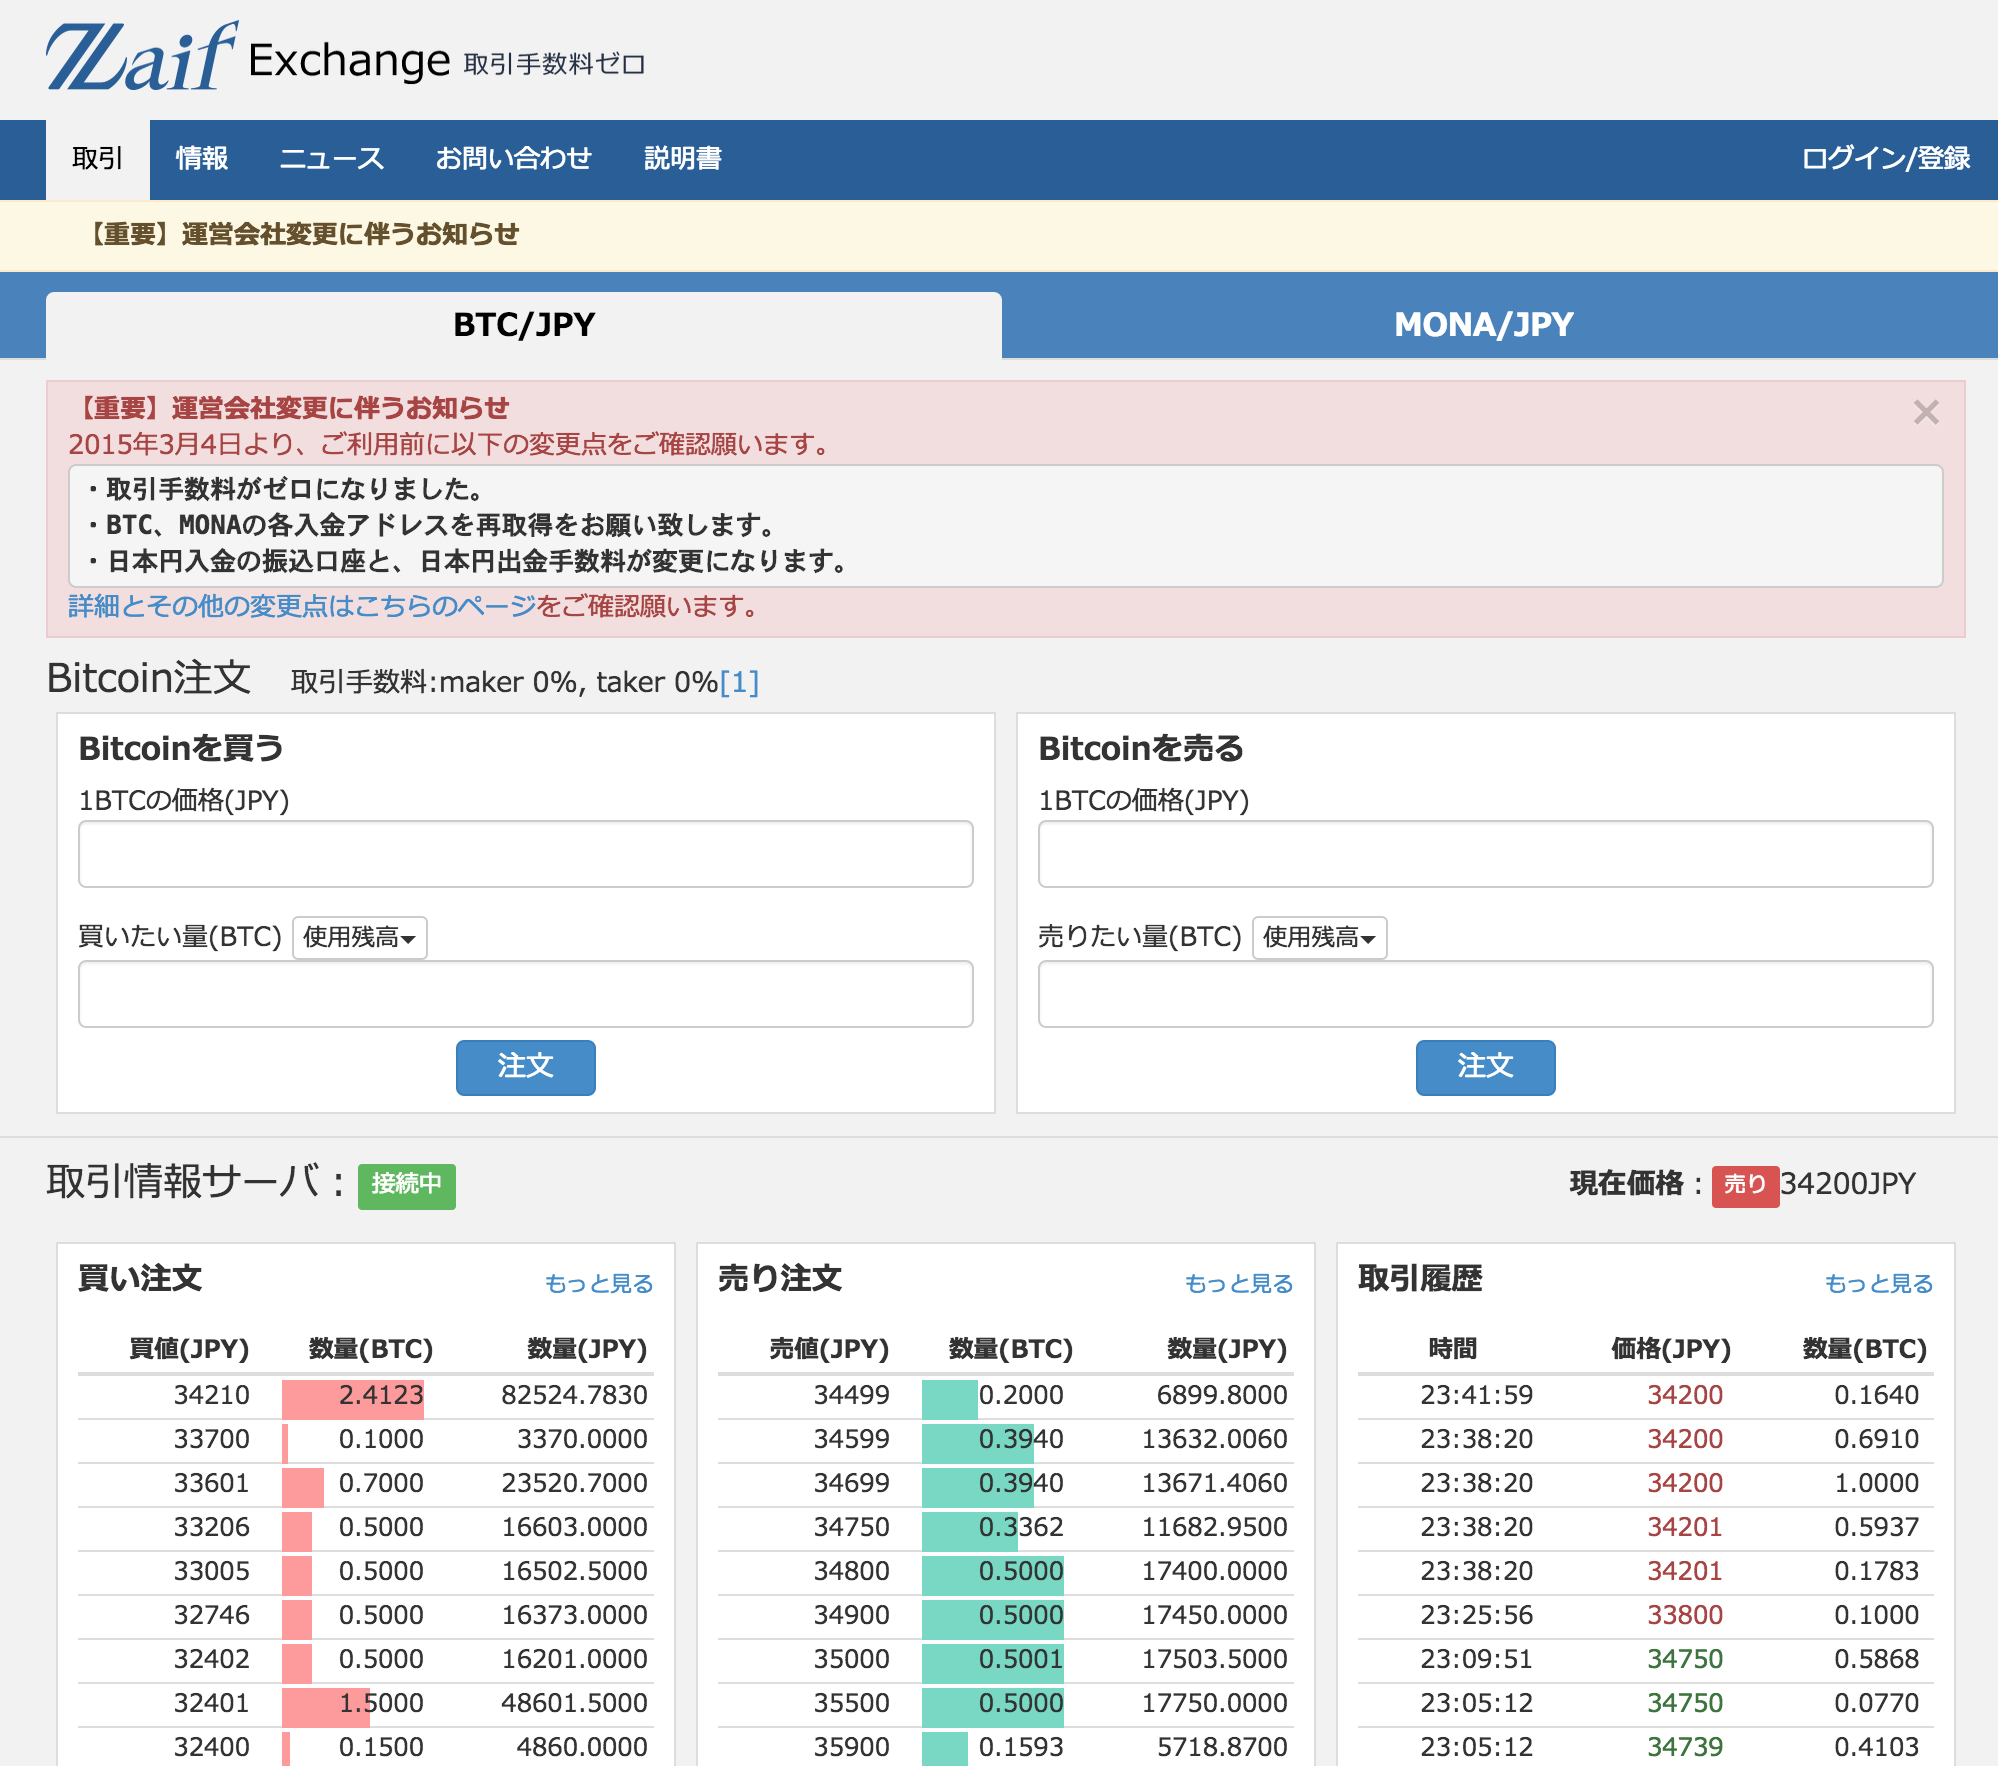Click trade history price 33800
The width and height of the screenshot is (1998, 1766).
(1685, 1615)
